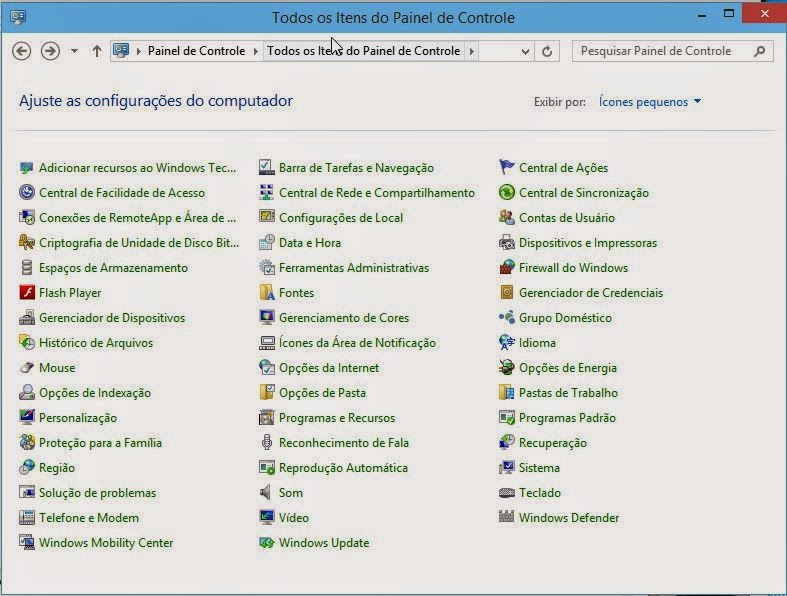Screen dimensions: 787x596
Task: Click the Gerenciador de Credenciais safe icon
Action: pos(506,292)
